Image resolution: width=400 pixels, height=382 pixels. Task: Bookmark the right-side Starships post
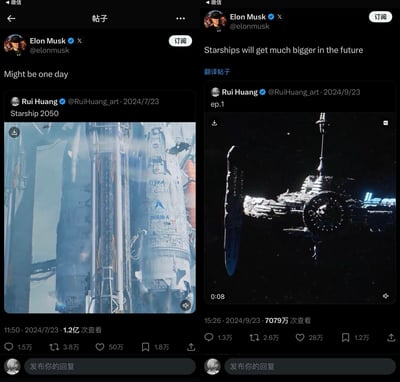click(346, 338)
